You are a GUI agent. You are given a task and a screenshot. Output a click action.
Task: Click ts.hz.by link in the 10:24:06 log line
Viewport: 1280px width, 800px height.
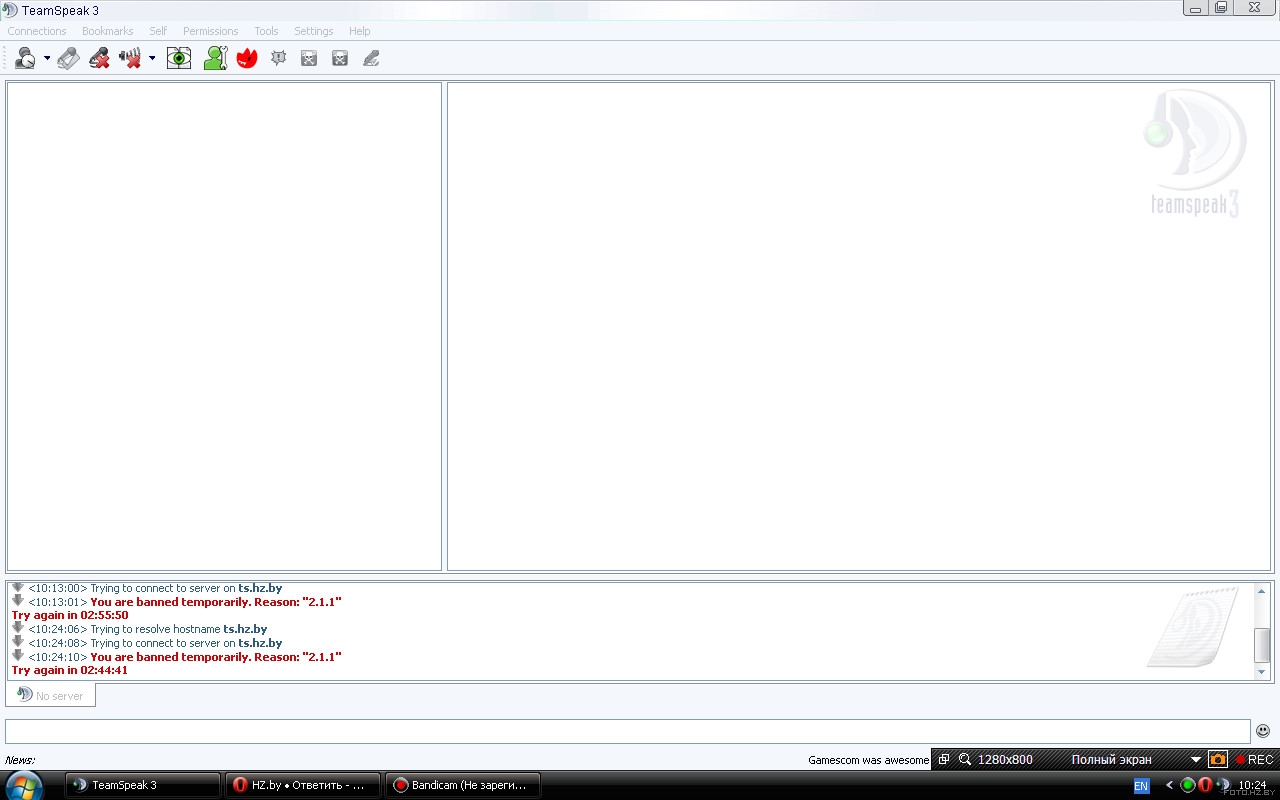tap(245, 629)
